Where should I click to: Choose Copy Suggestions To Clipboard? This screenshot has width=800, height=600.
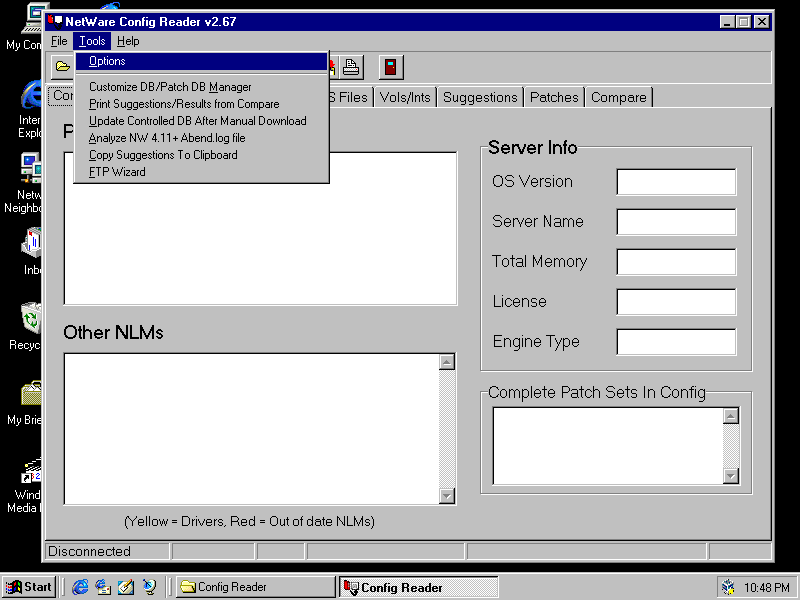[x=202, y=155]
